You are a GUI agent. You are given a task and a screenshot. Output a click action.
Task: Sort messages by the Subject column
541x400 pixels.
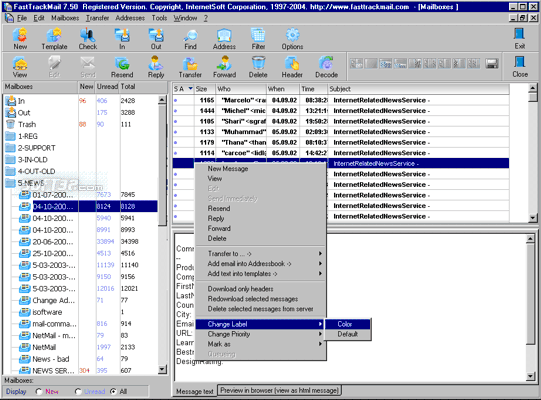pos(419,89)
